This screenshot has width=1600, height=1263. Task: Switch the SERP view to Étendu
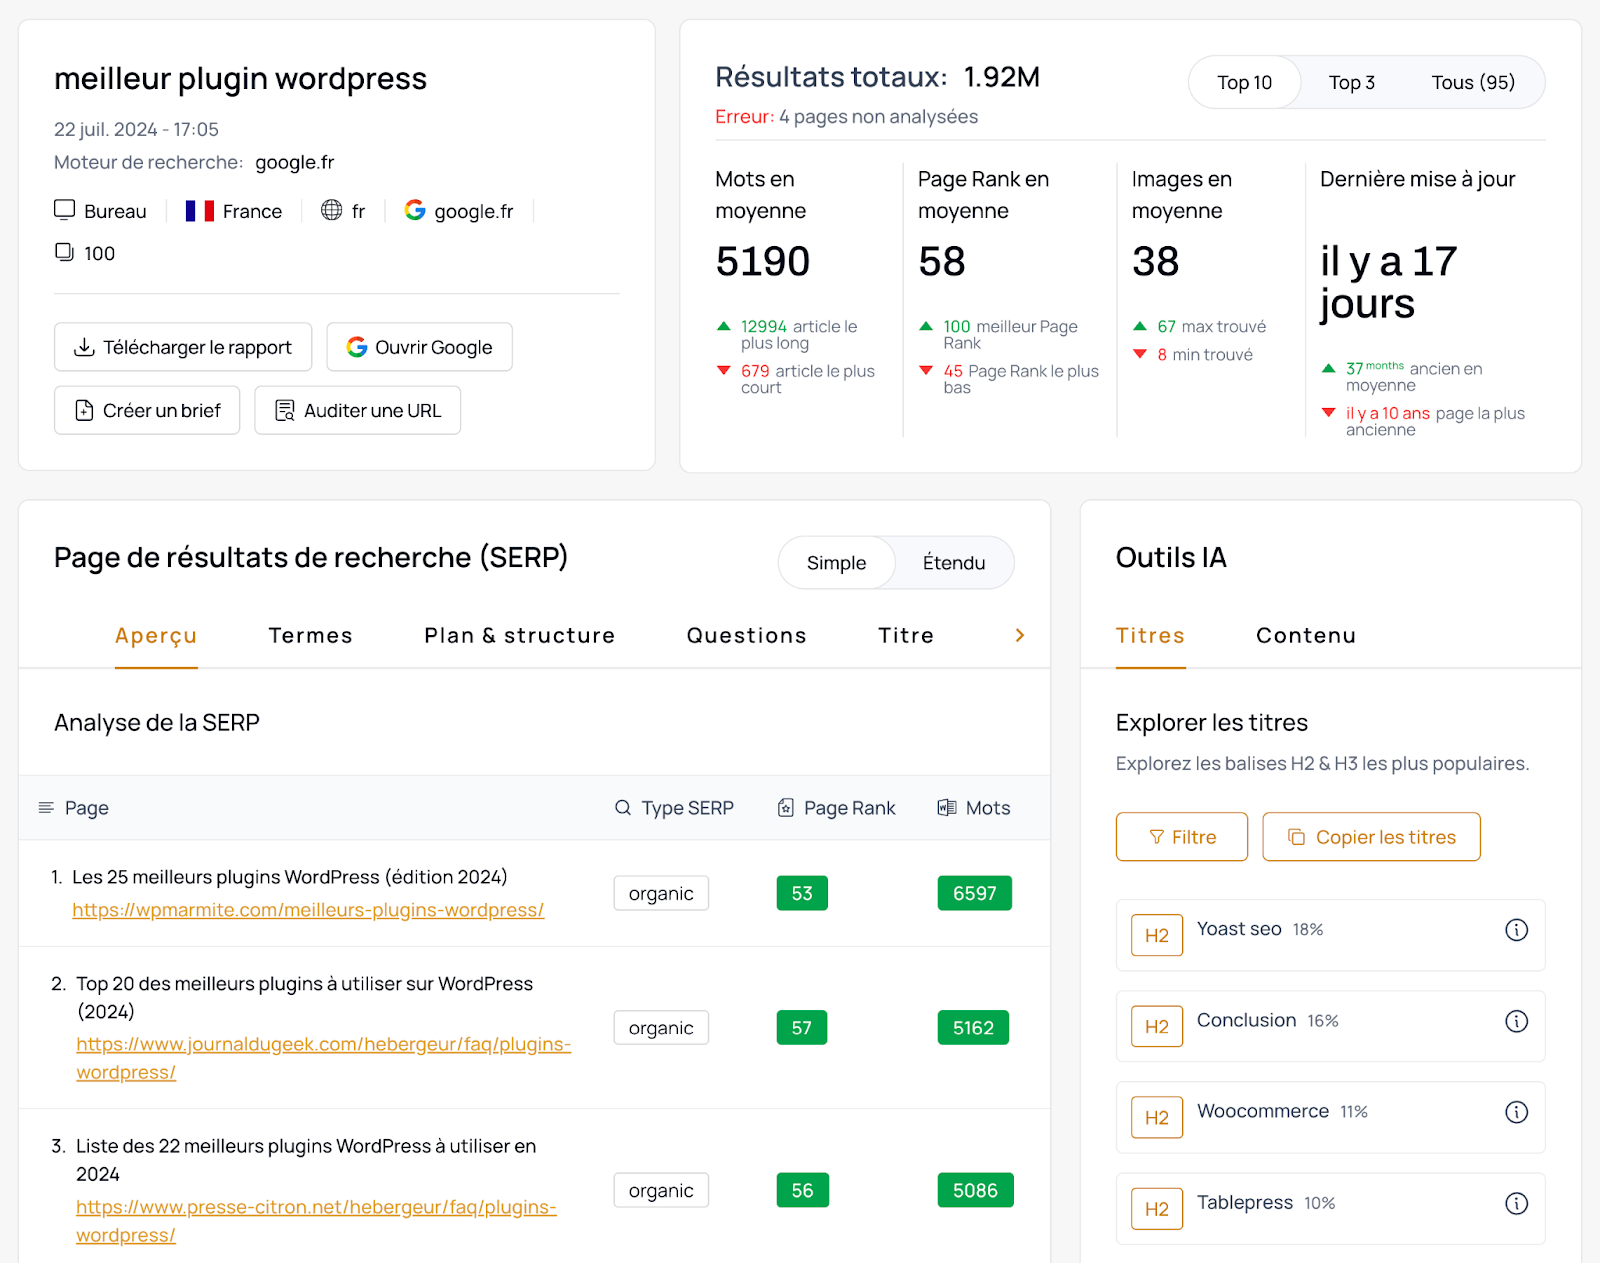click(x=953, y=562)
